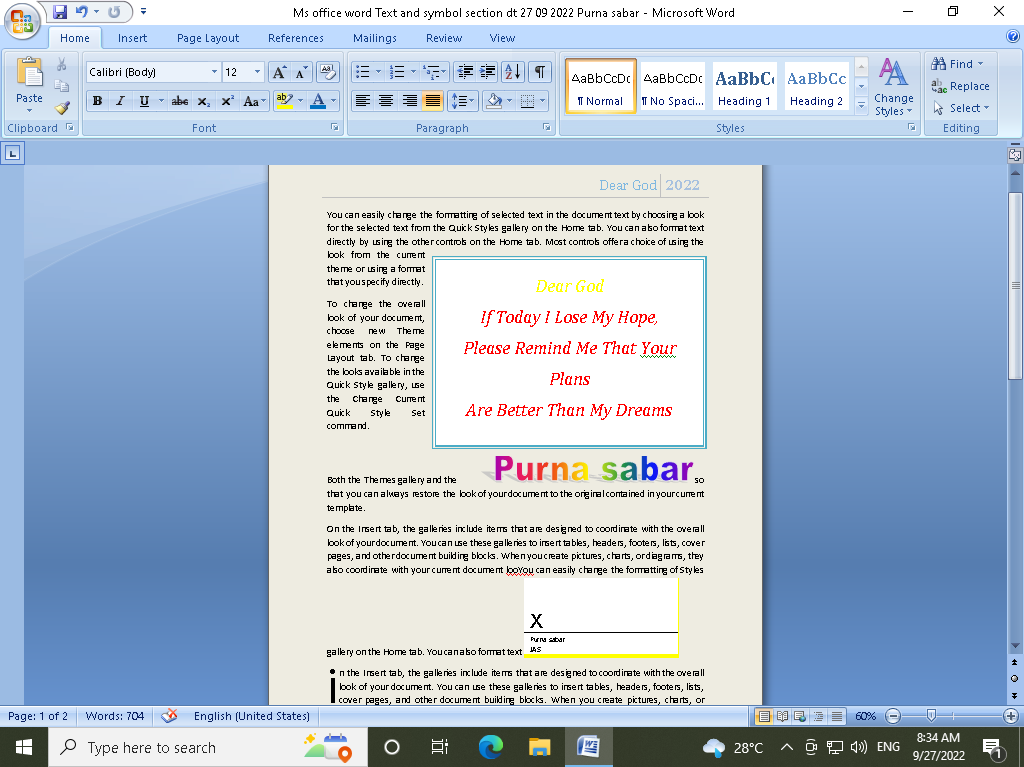
Task: Expand the Paragraph dialog launcher
Action: click(x=547, y=128)
